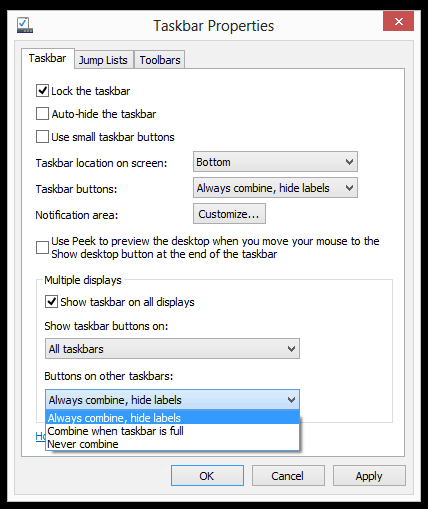This screenshot has width=428, height=509.
Task: Open the All taskbars dropdown
Action: coord(172,349)
